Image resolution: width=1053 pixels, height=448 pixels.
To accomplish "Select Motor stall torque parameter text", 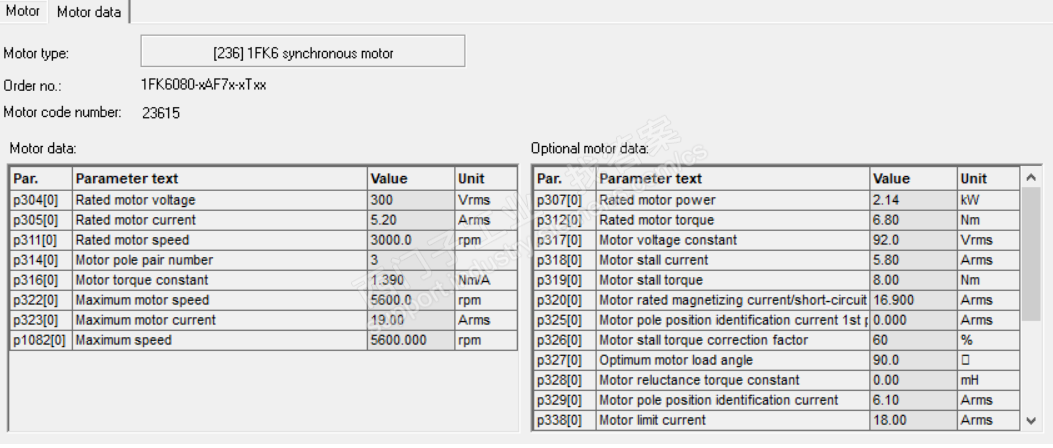I will pyautogui.click(x=651, y=280).
